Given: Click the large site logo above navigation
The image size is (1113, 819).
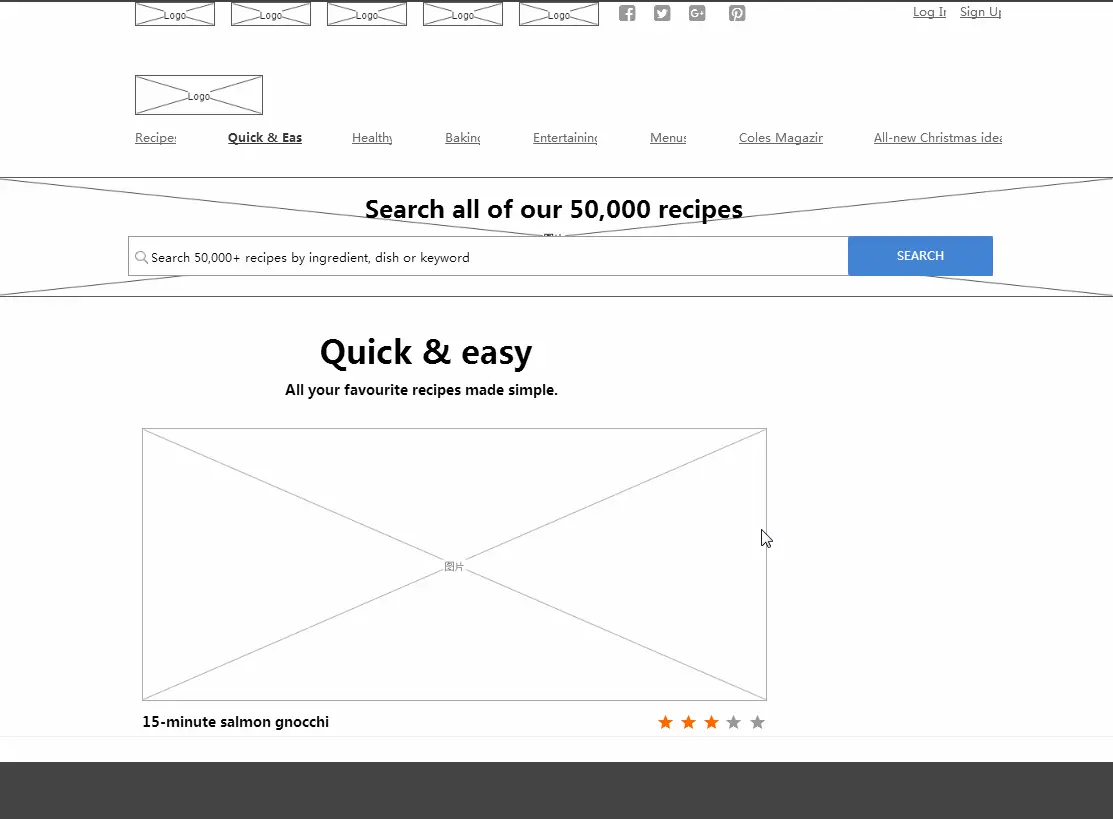Looking at the screenshot, I should click(x=199, y=95).
